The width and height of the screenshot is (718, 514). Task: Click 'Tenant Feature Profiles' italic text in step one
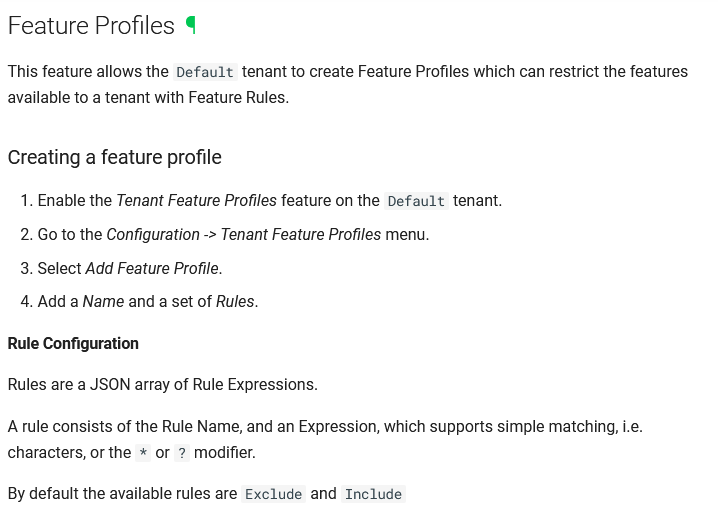(196, 200)
